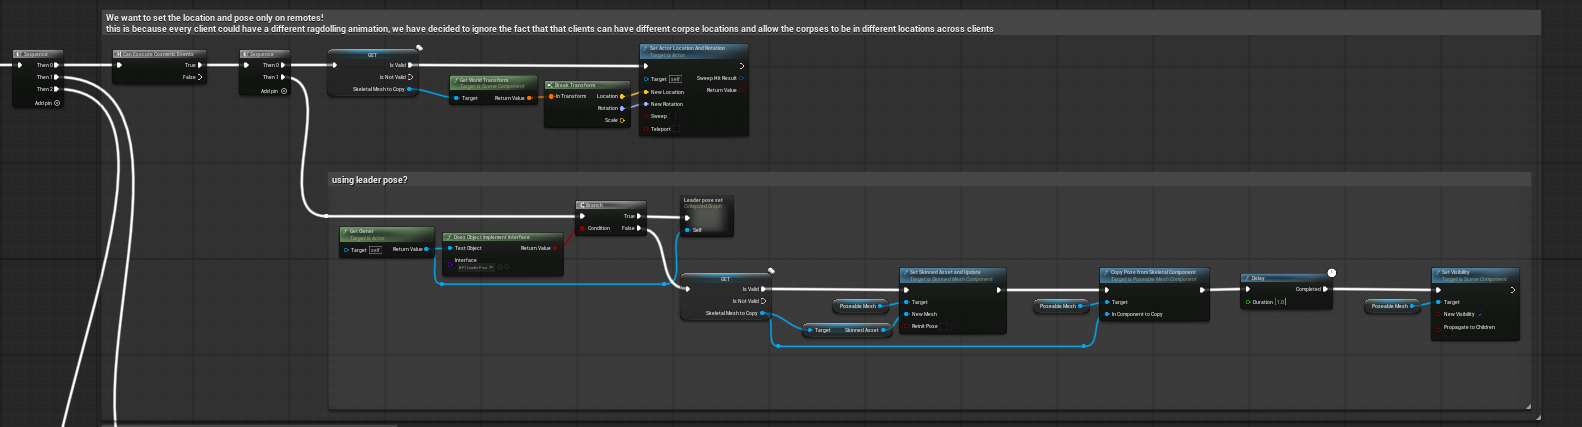Screen dimensions: 1582x427
Task: Click the Break Transform node header icon
Action: coord(550,85)
